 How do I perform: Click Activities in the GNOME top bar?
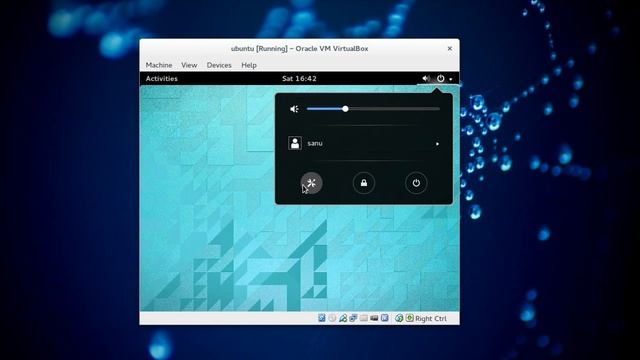162,78
